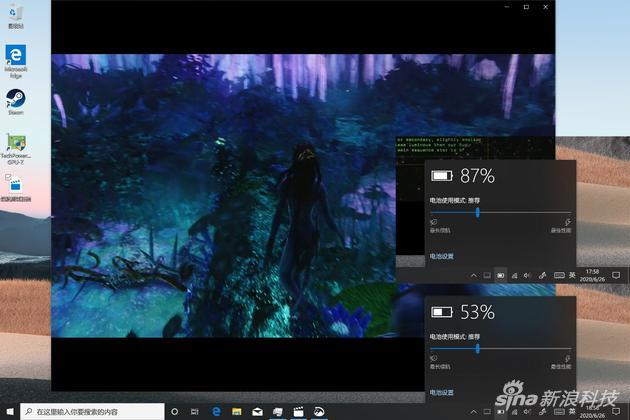Launch Microsoft Edge from the desktop shortcut
The height and width of the screenshot is (420, 630).
pos(16,60)
